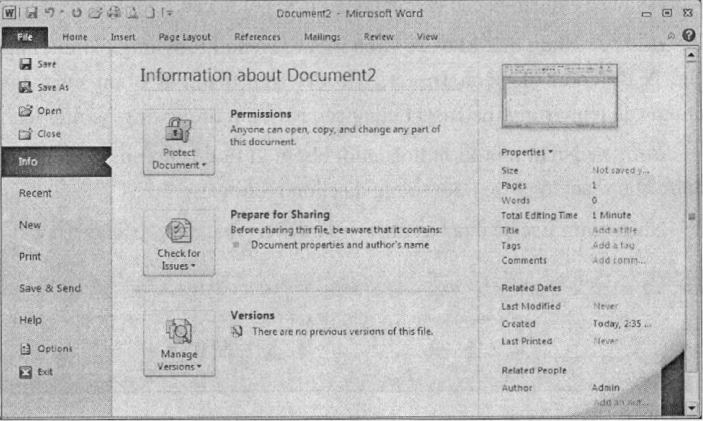The image size is (703, 421).
Task: Click the Word application icon in the title bar
Action: point(9,13)
